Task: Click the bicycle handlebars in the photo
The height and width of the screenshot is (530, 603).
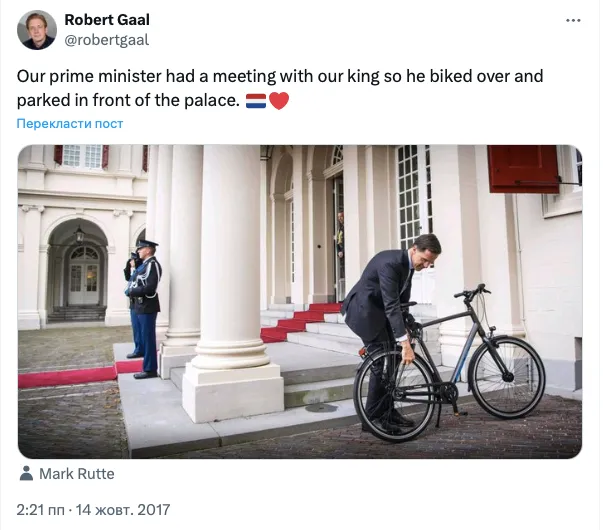Action: coord(471,292)
